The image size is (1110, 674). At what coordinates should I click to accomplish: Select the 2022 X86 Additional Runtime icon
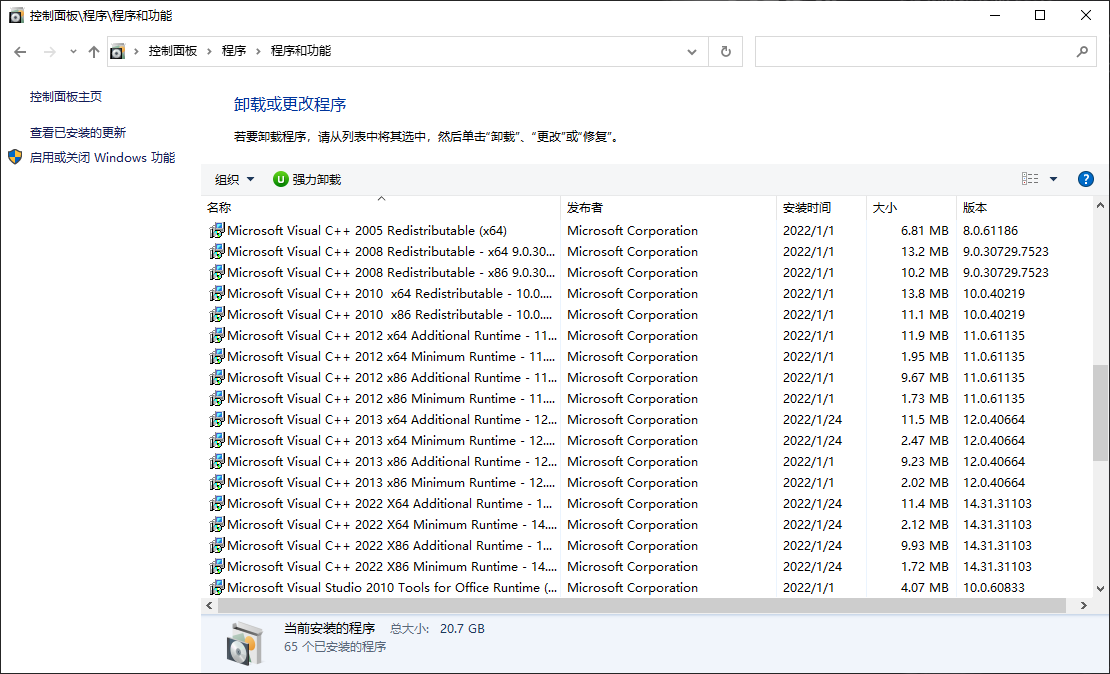[x=217, y=546]
